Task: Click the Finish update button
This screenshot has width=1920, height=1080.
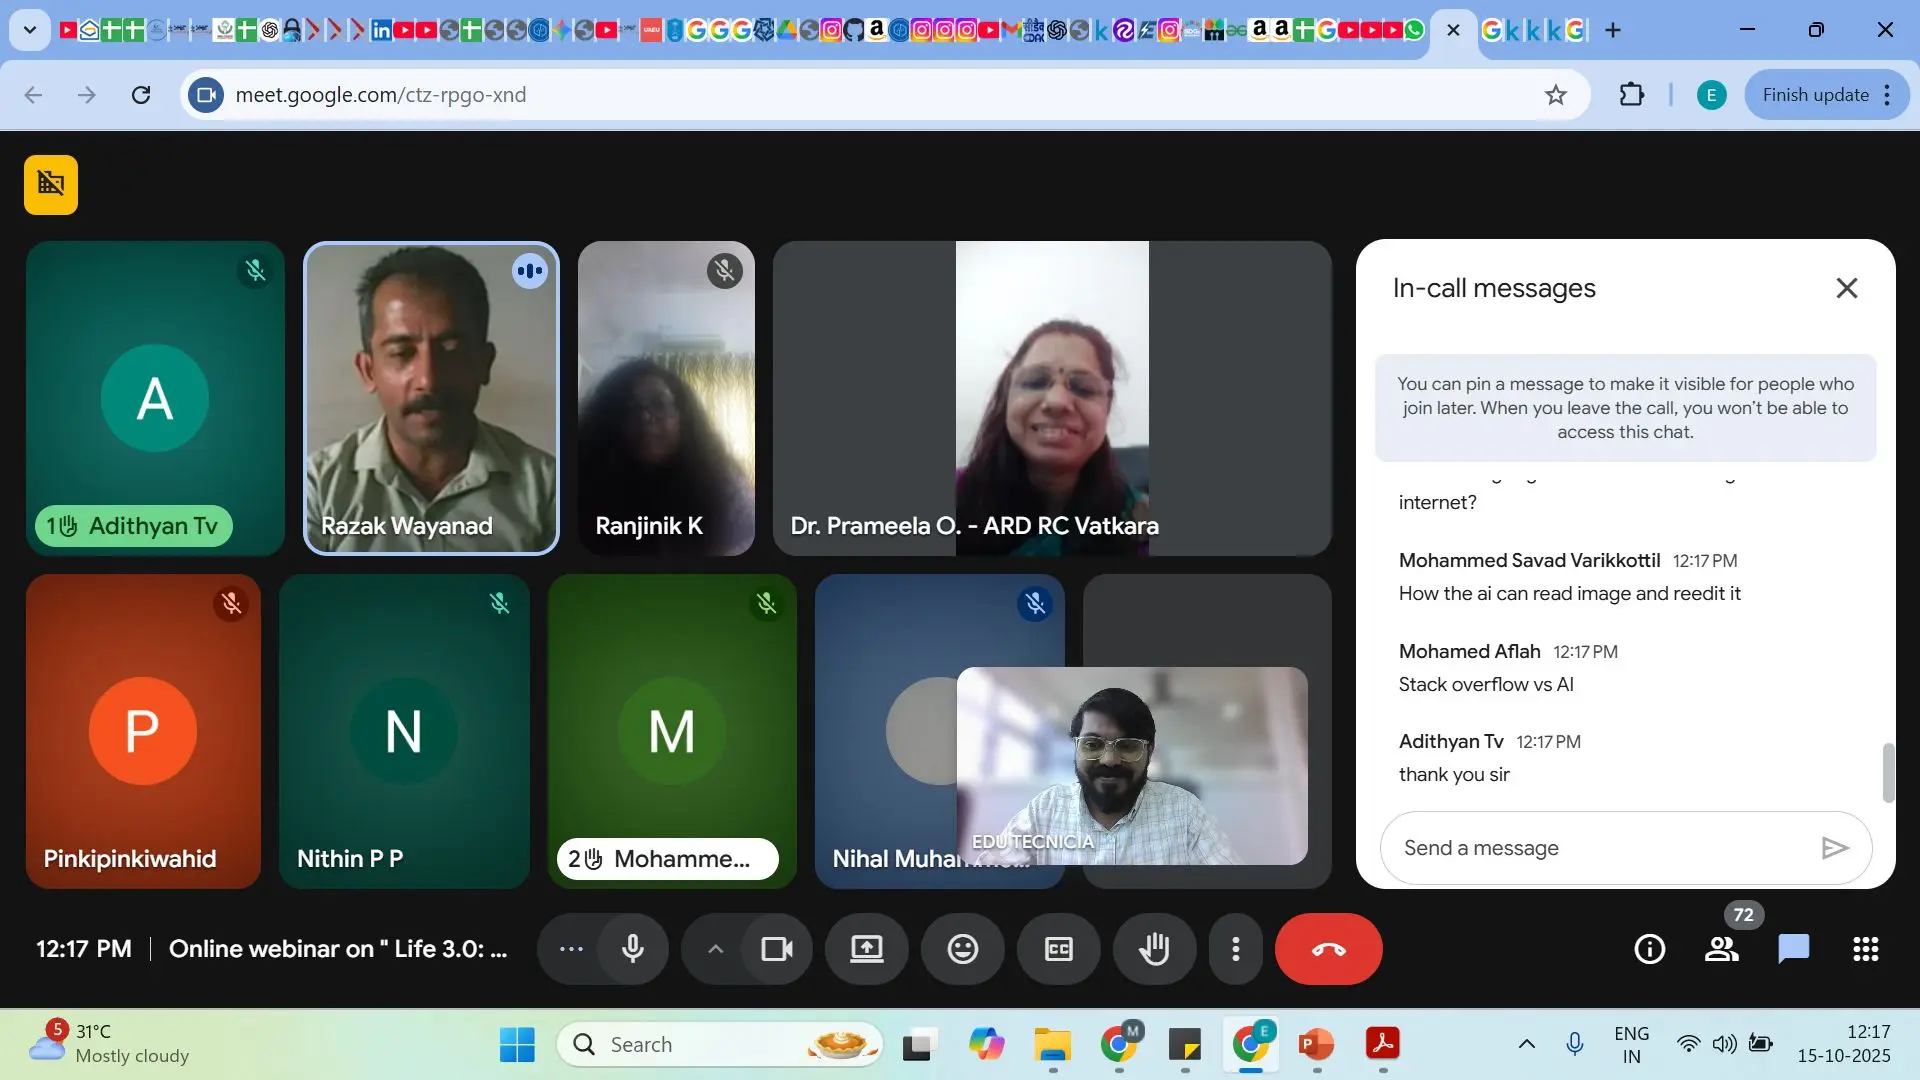Action: 1815,95
